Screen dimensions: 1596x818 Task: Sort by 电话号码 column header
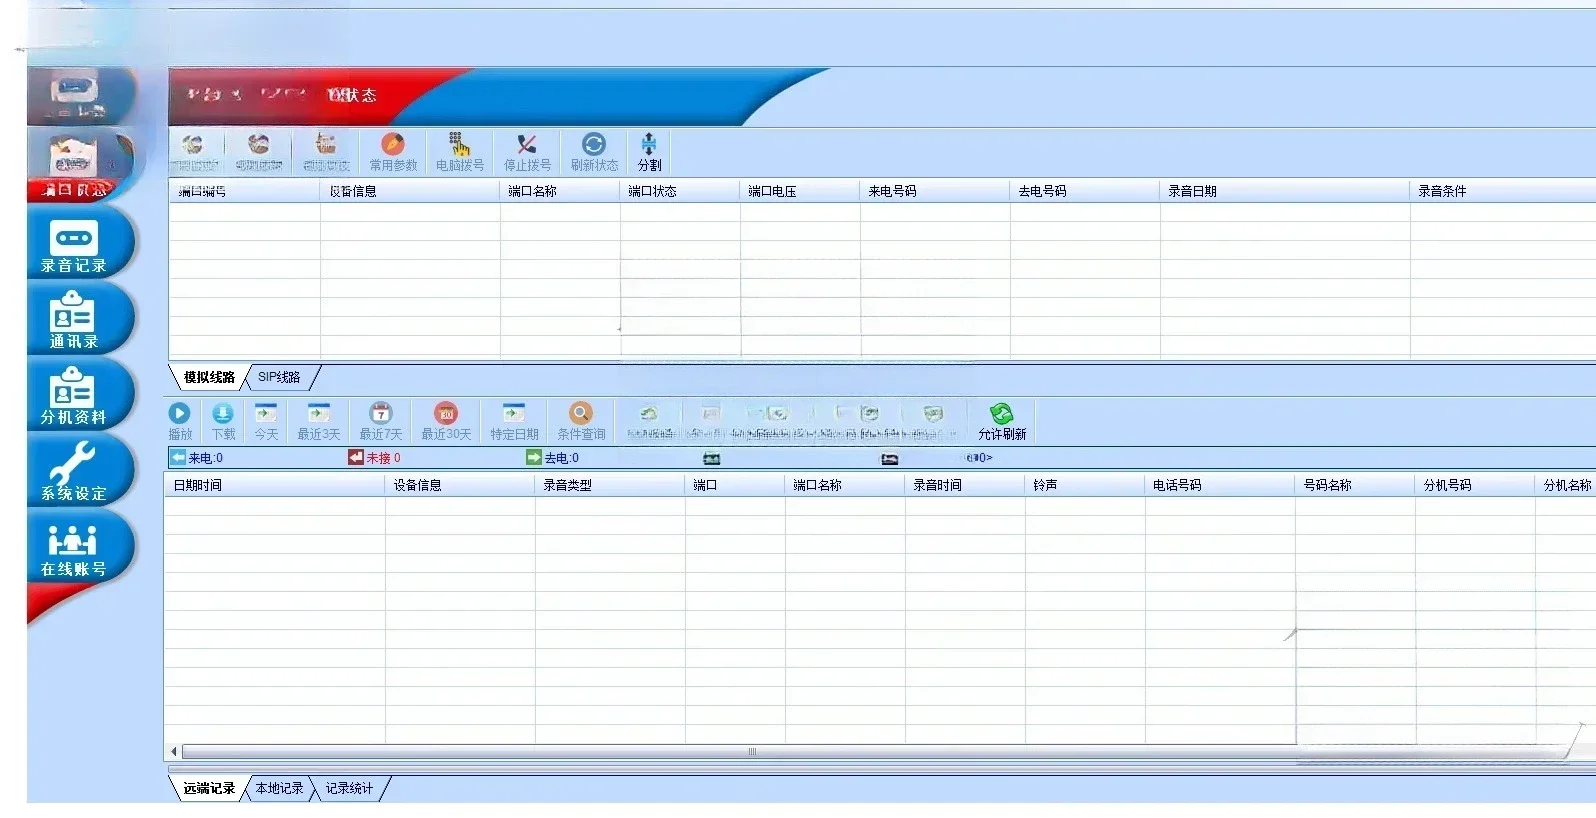click(x=1220, y=485)
